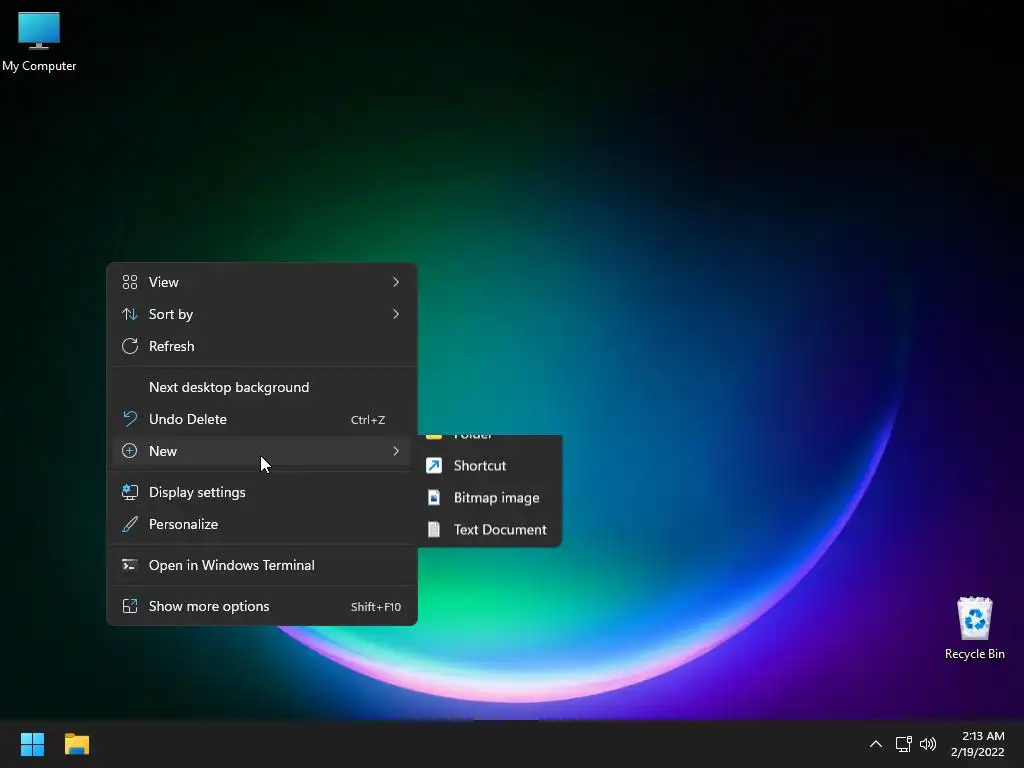The image size is (1024, 768).
Task: Open the network status tray icon
Action: (903, 744)
